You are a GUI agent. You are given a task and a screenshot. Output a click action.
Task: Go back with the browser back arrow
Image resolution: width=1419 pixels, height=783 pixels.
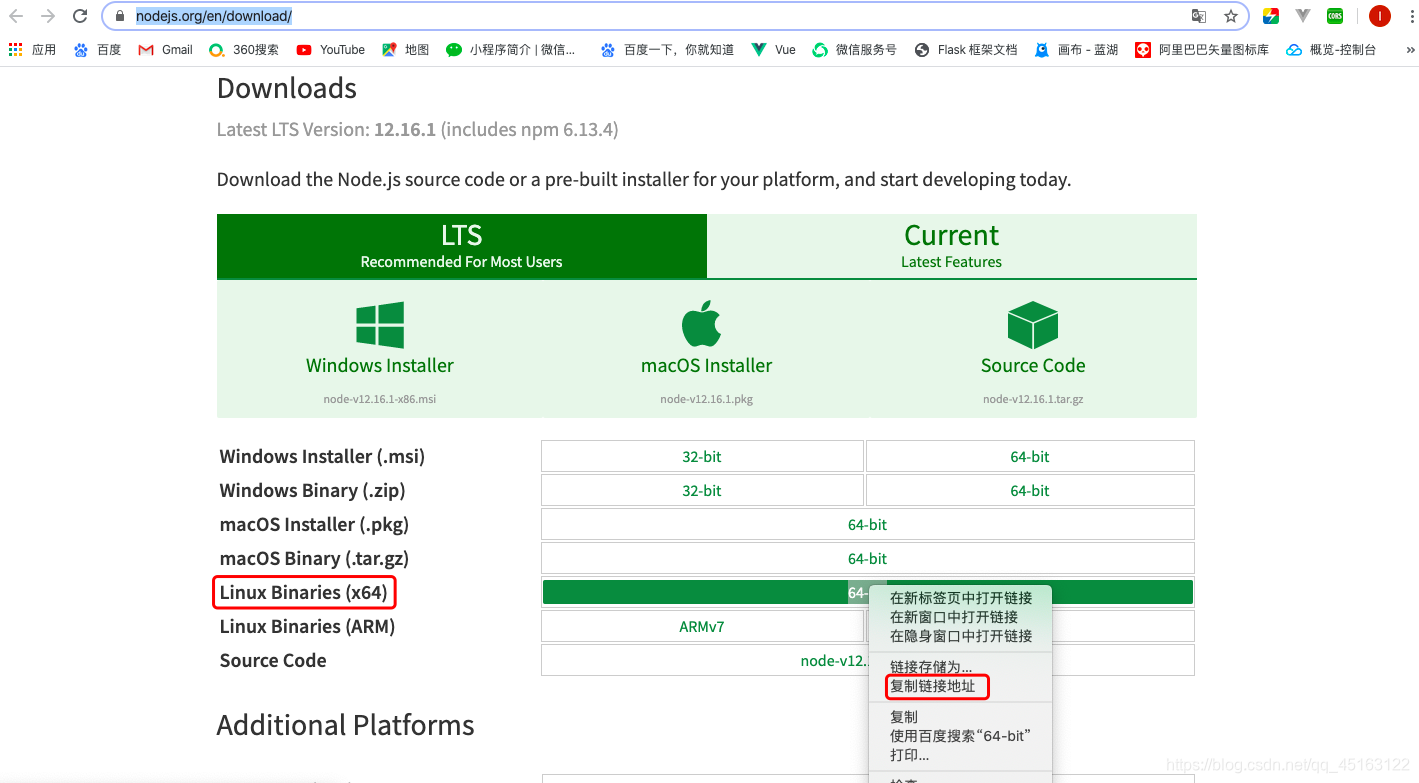coord(16,16)
